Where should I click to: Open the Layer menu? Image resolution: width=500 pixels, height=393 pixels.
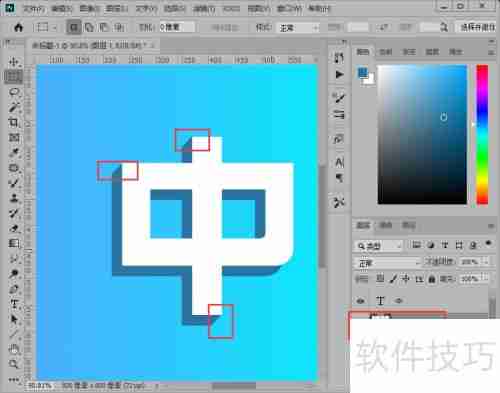116,9
